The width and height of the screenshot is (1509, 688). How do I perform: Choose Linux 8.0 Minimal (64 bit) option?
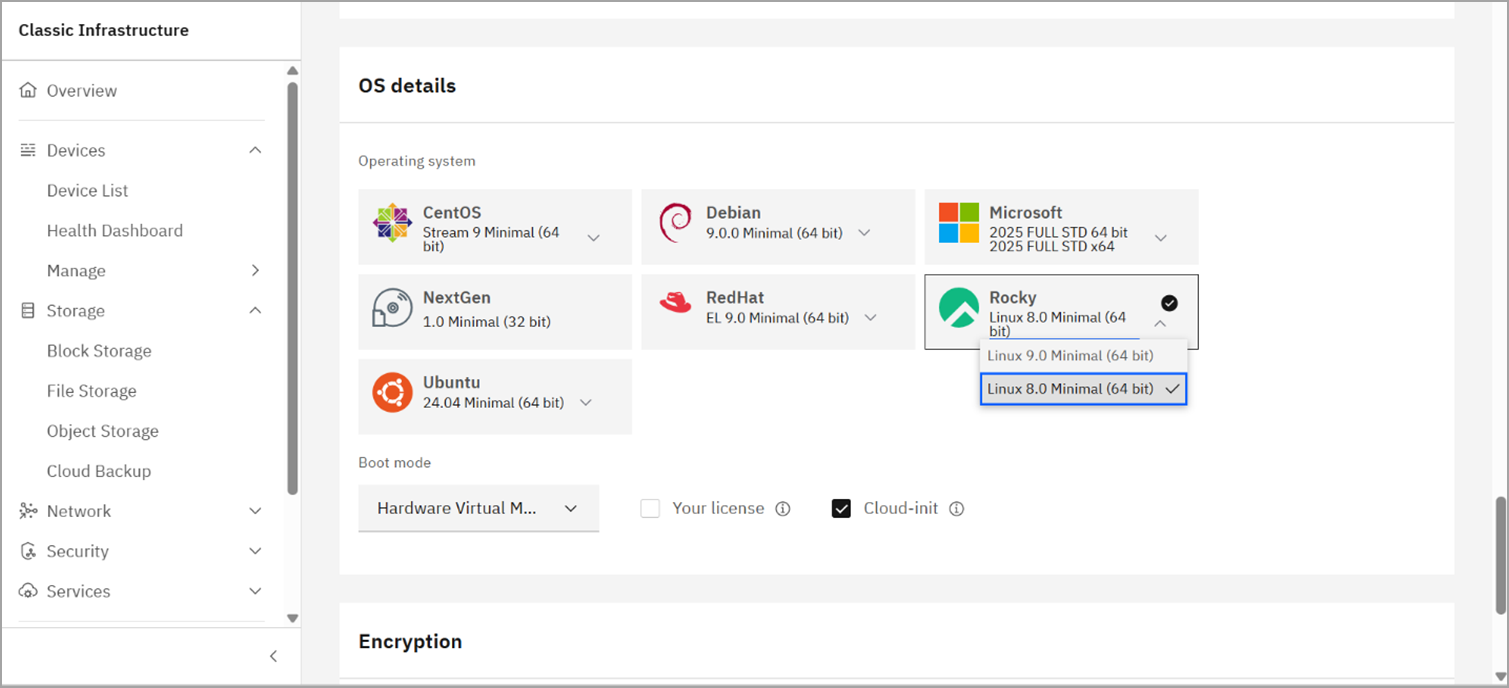(1070, 389)
